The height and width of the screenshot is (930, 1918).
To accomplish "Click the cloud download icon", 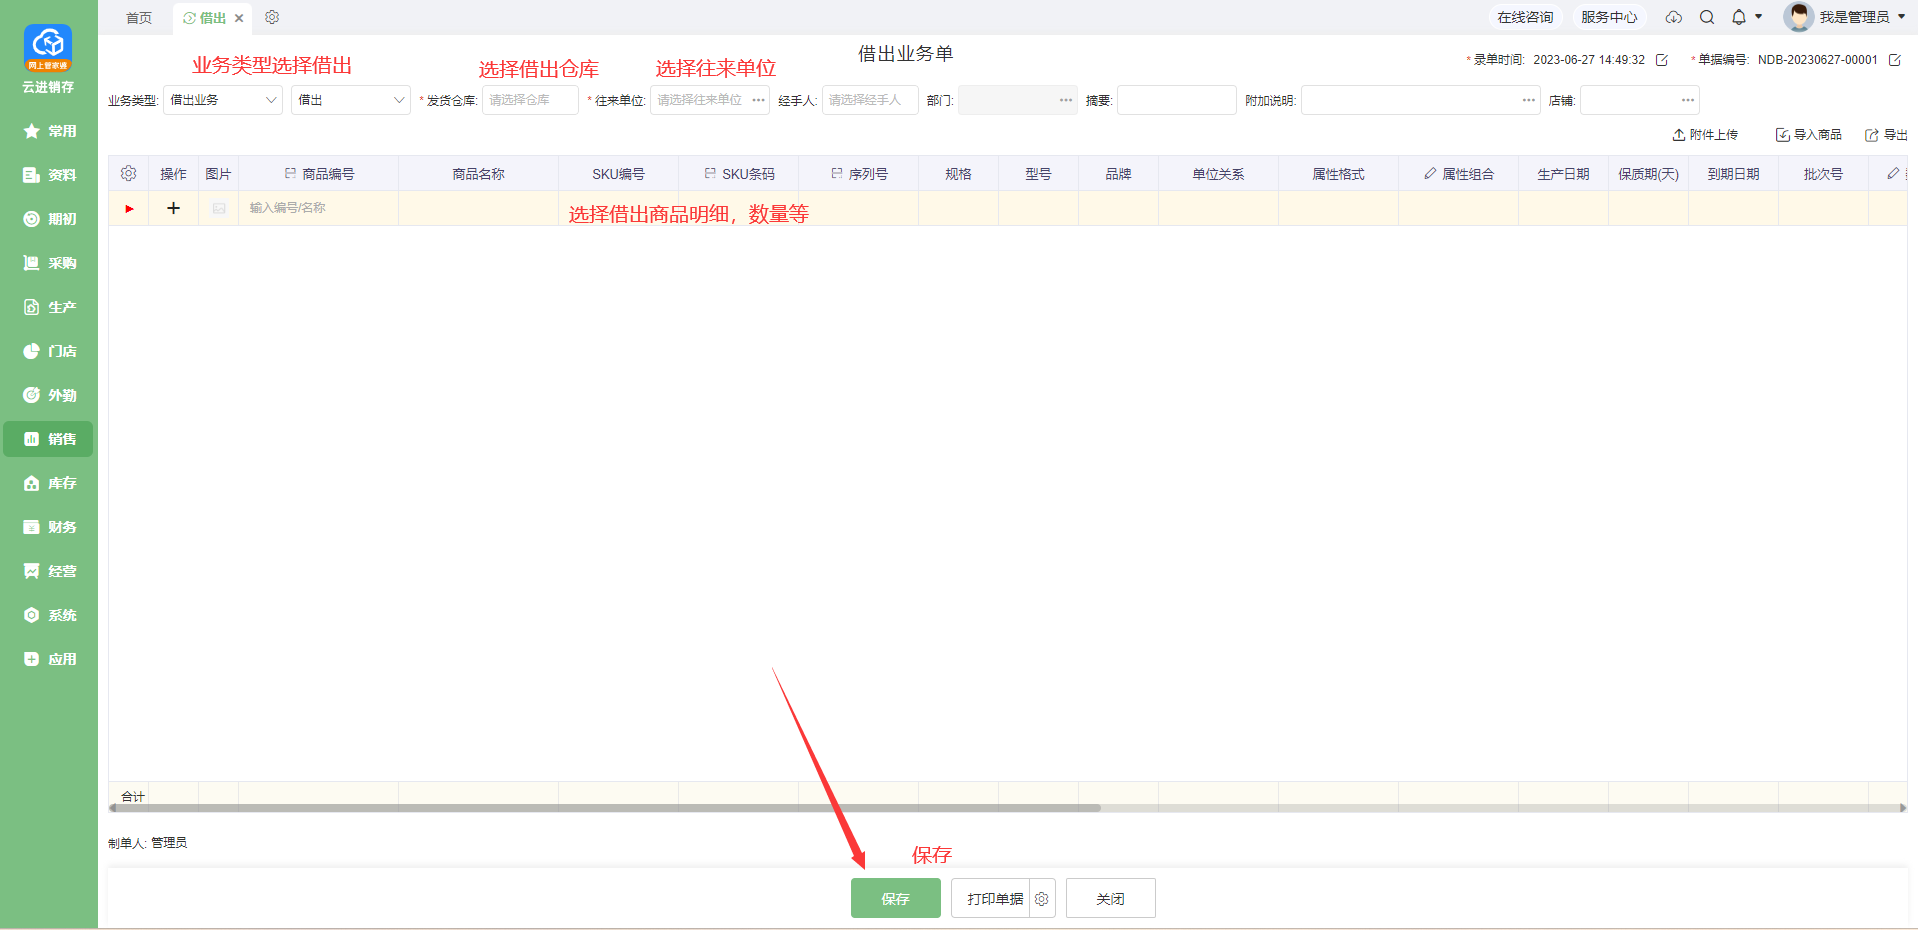I will [1673, 17].
